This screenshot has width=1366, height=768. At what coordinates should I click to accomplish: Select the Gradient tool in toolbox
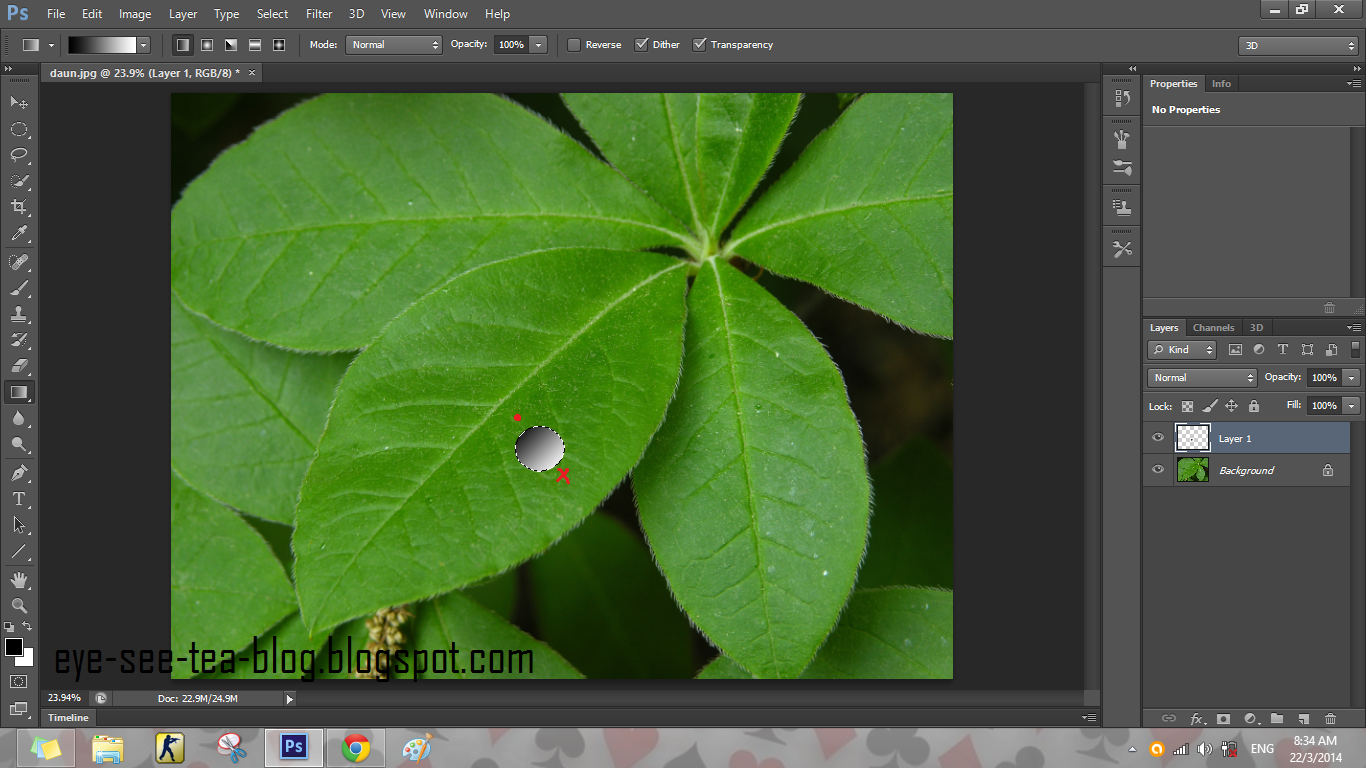(x=19, y=392)
